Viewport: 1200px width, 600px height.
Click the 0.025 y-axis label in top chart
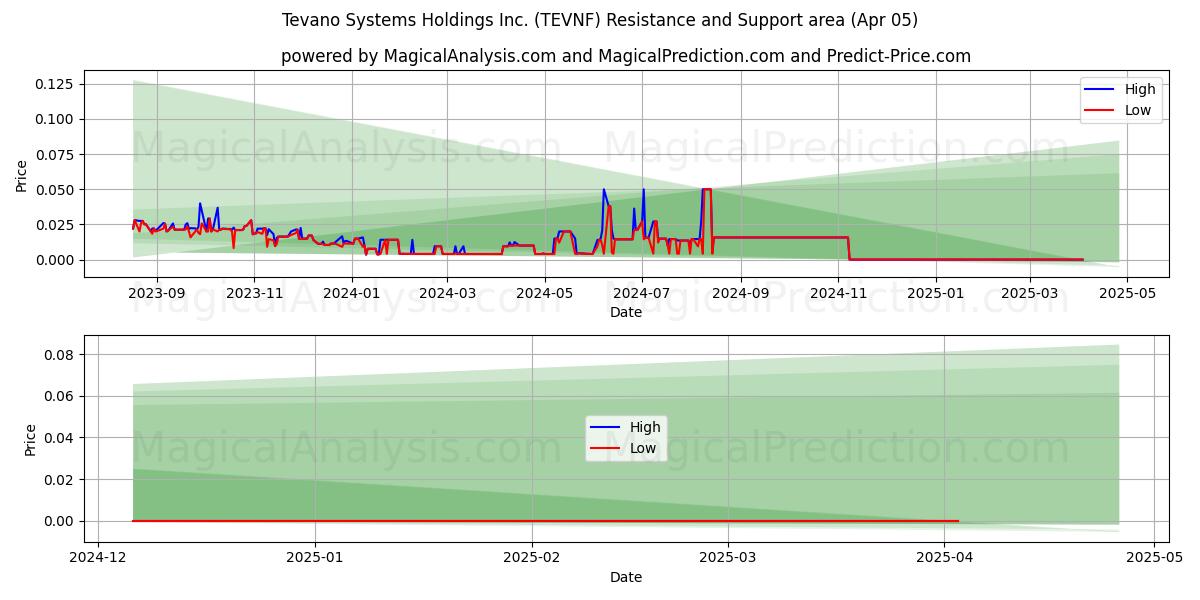click(x=56, y=225)
